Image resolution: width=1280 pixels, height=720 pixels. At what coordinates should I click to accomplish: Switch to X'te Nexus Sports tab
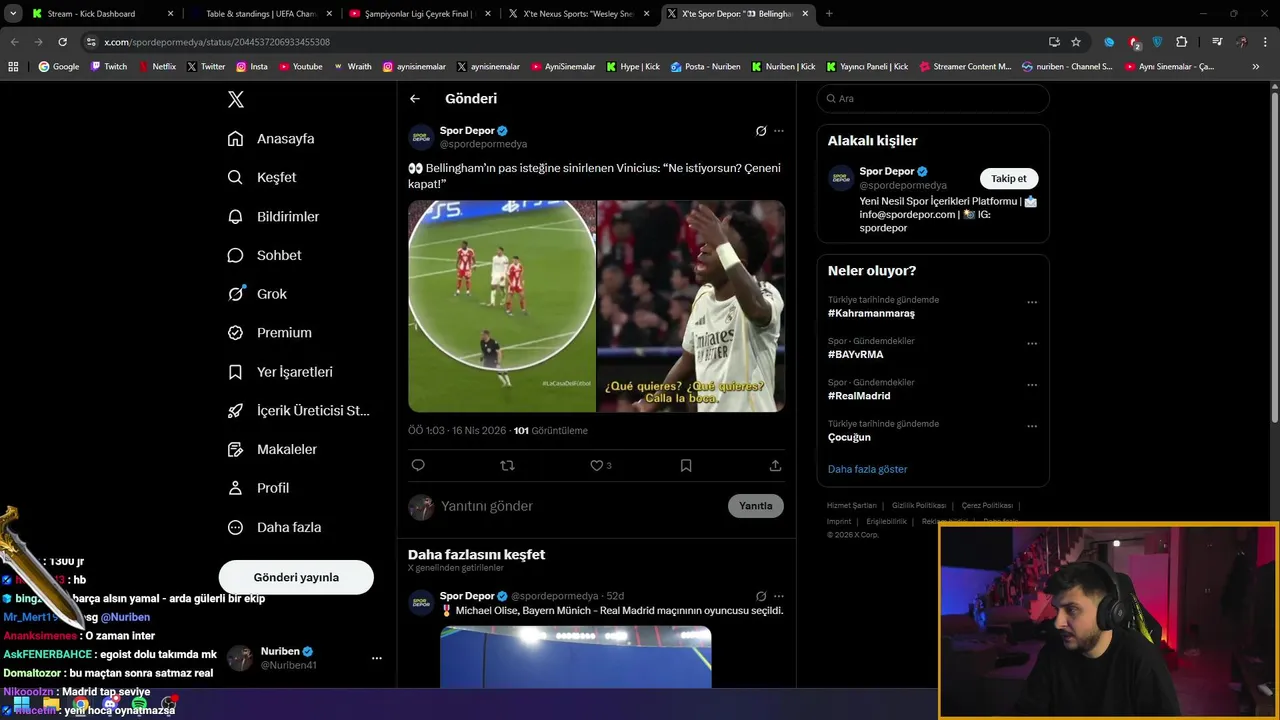(x=578, y=14)
